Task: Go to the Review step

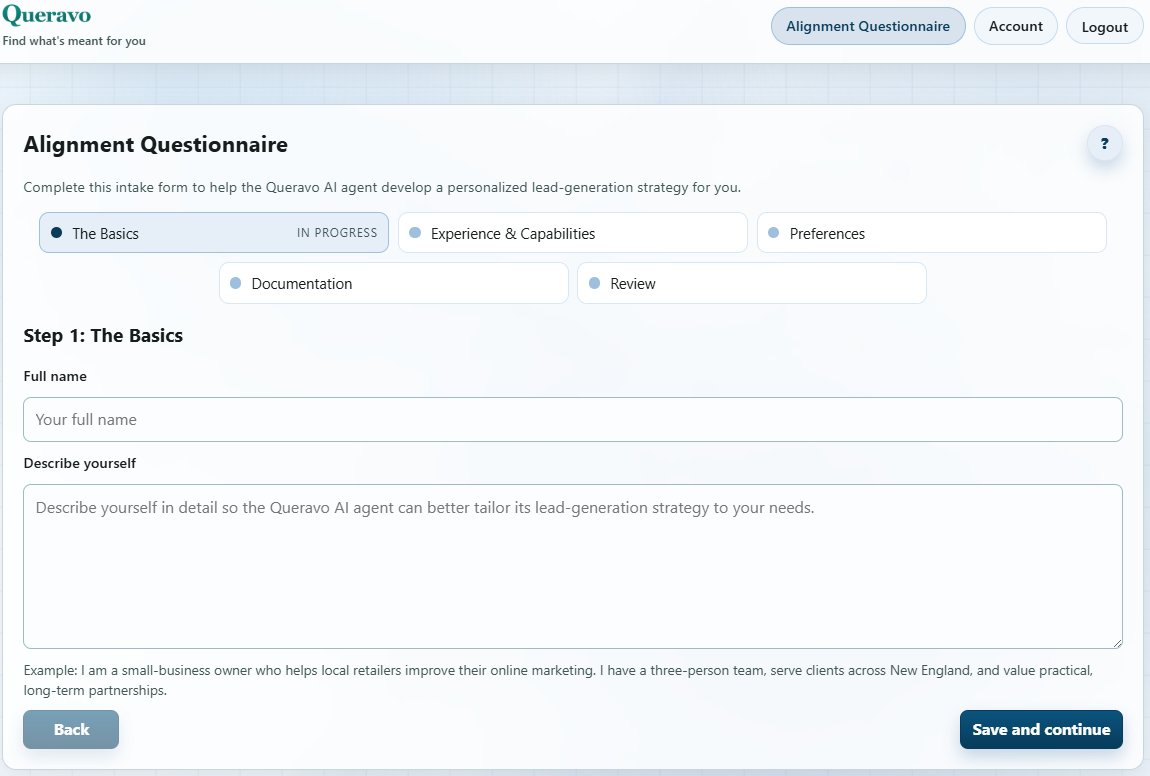Action: click(752, 283)
